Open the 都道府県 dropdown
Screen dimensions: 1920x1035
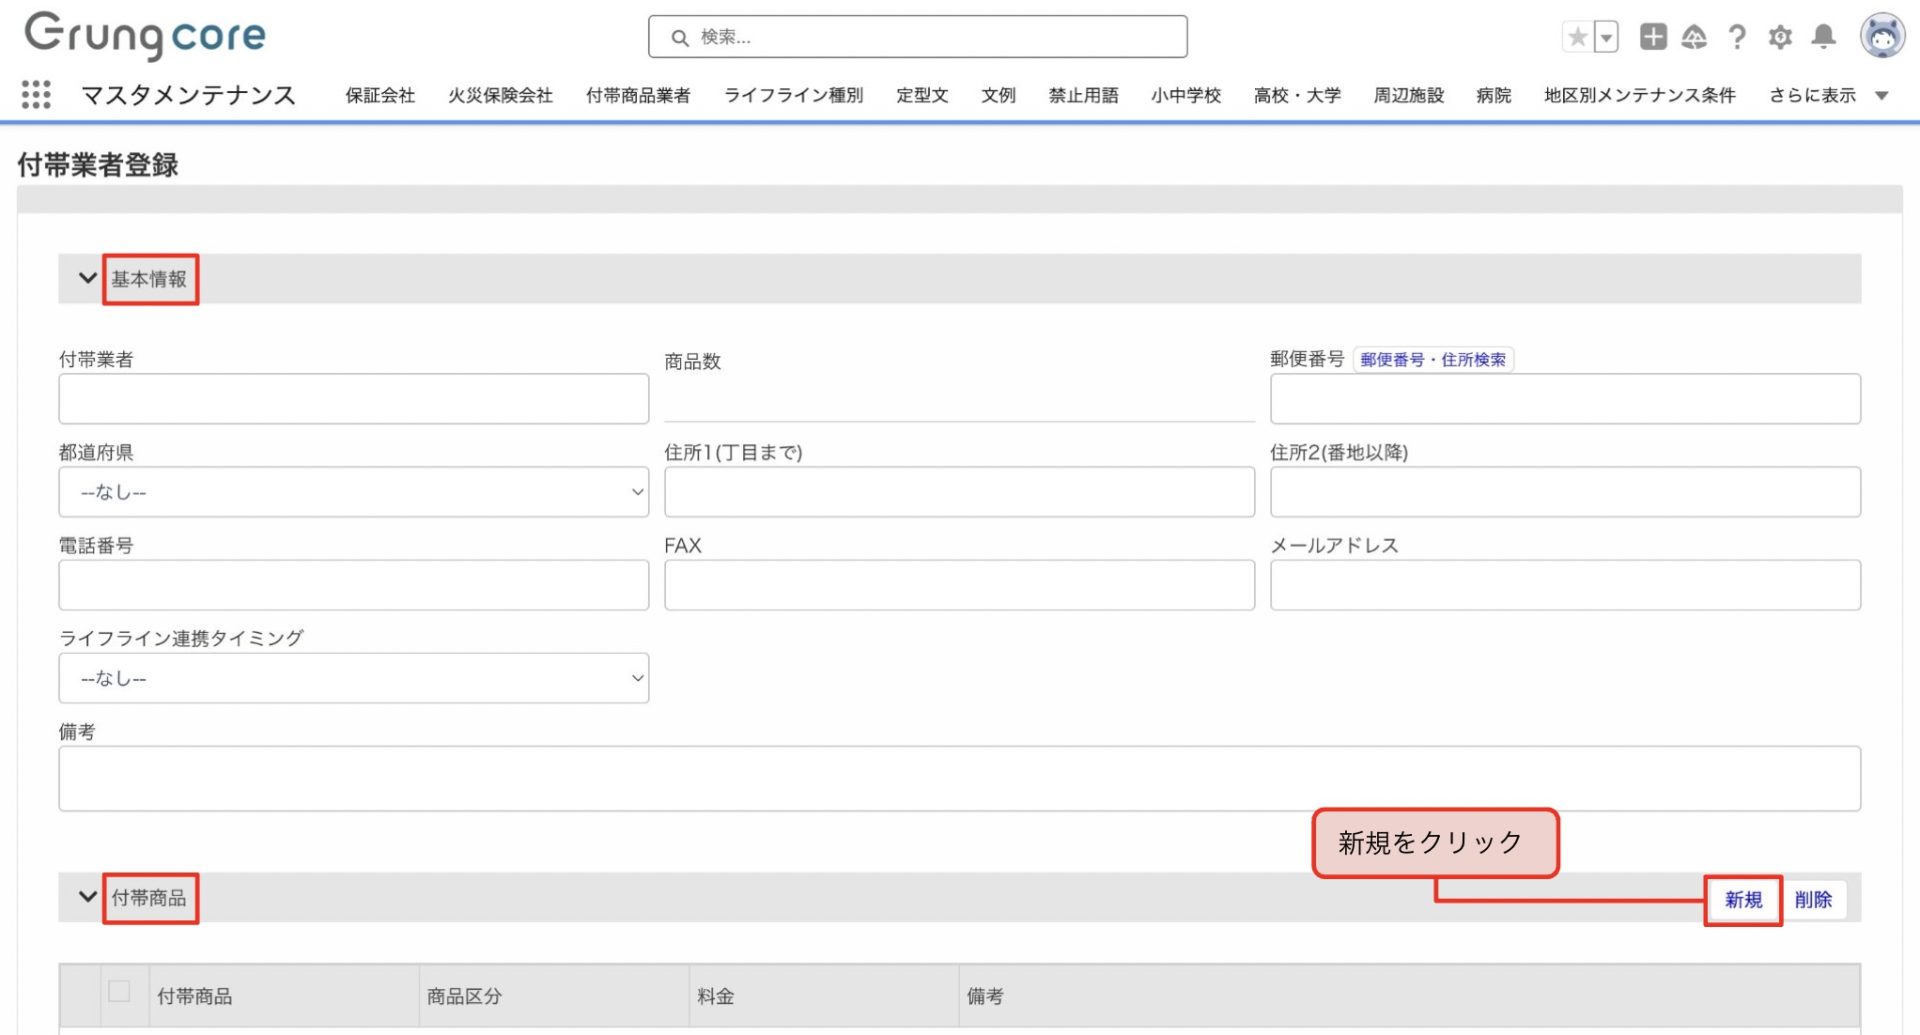(353, 492)
